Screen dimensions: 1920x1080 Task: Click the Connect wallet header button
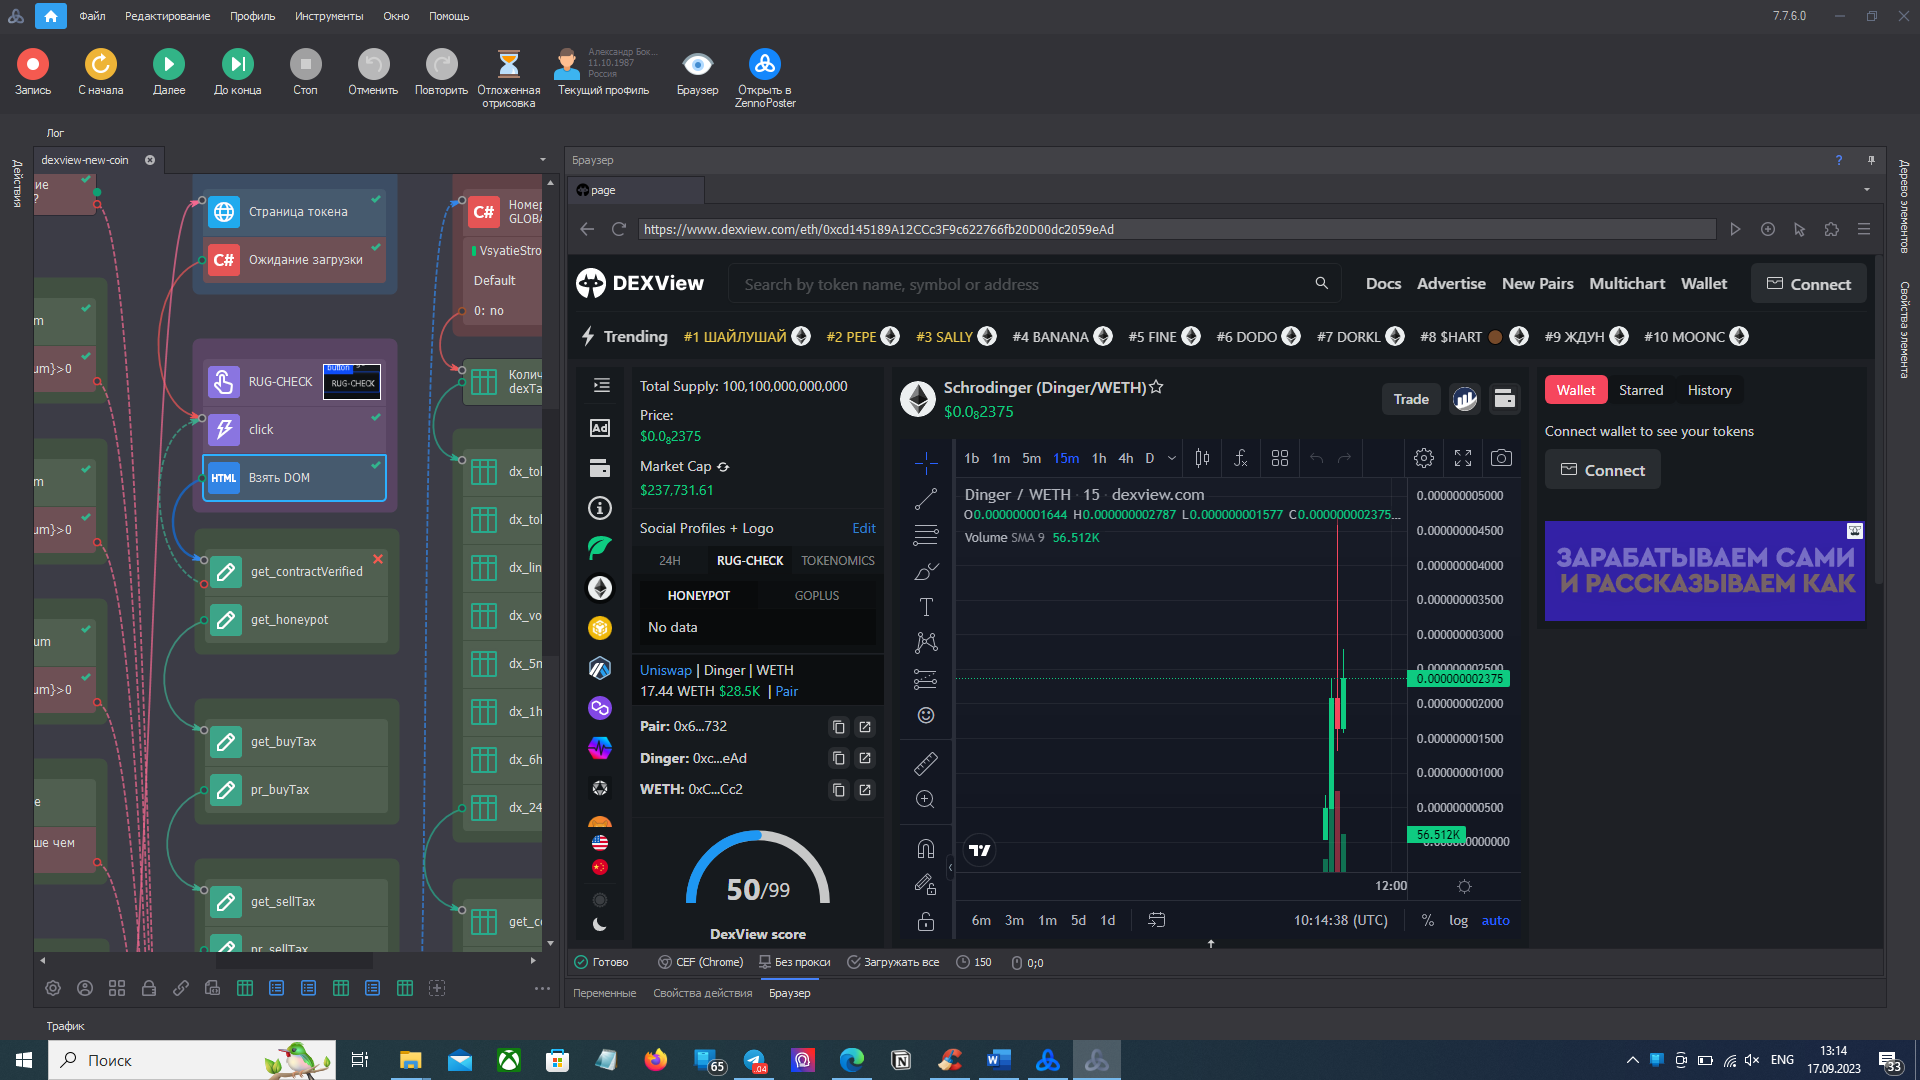[x=1808, y=284]
